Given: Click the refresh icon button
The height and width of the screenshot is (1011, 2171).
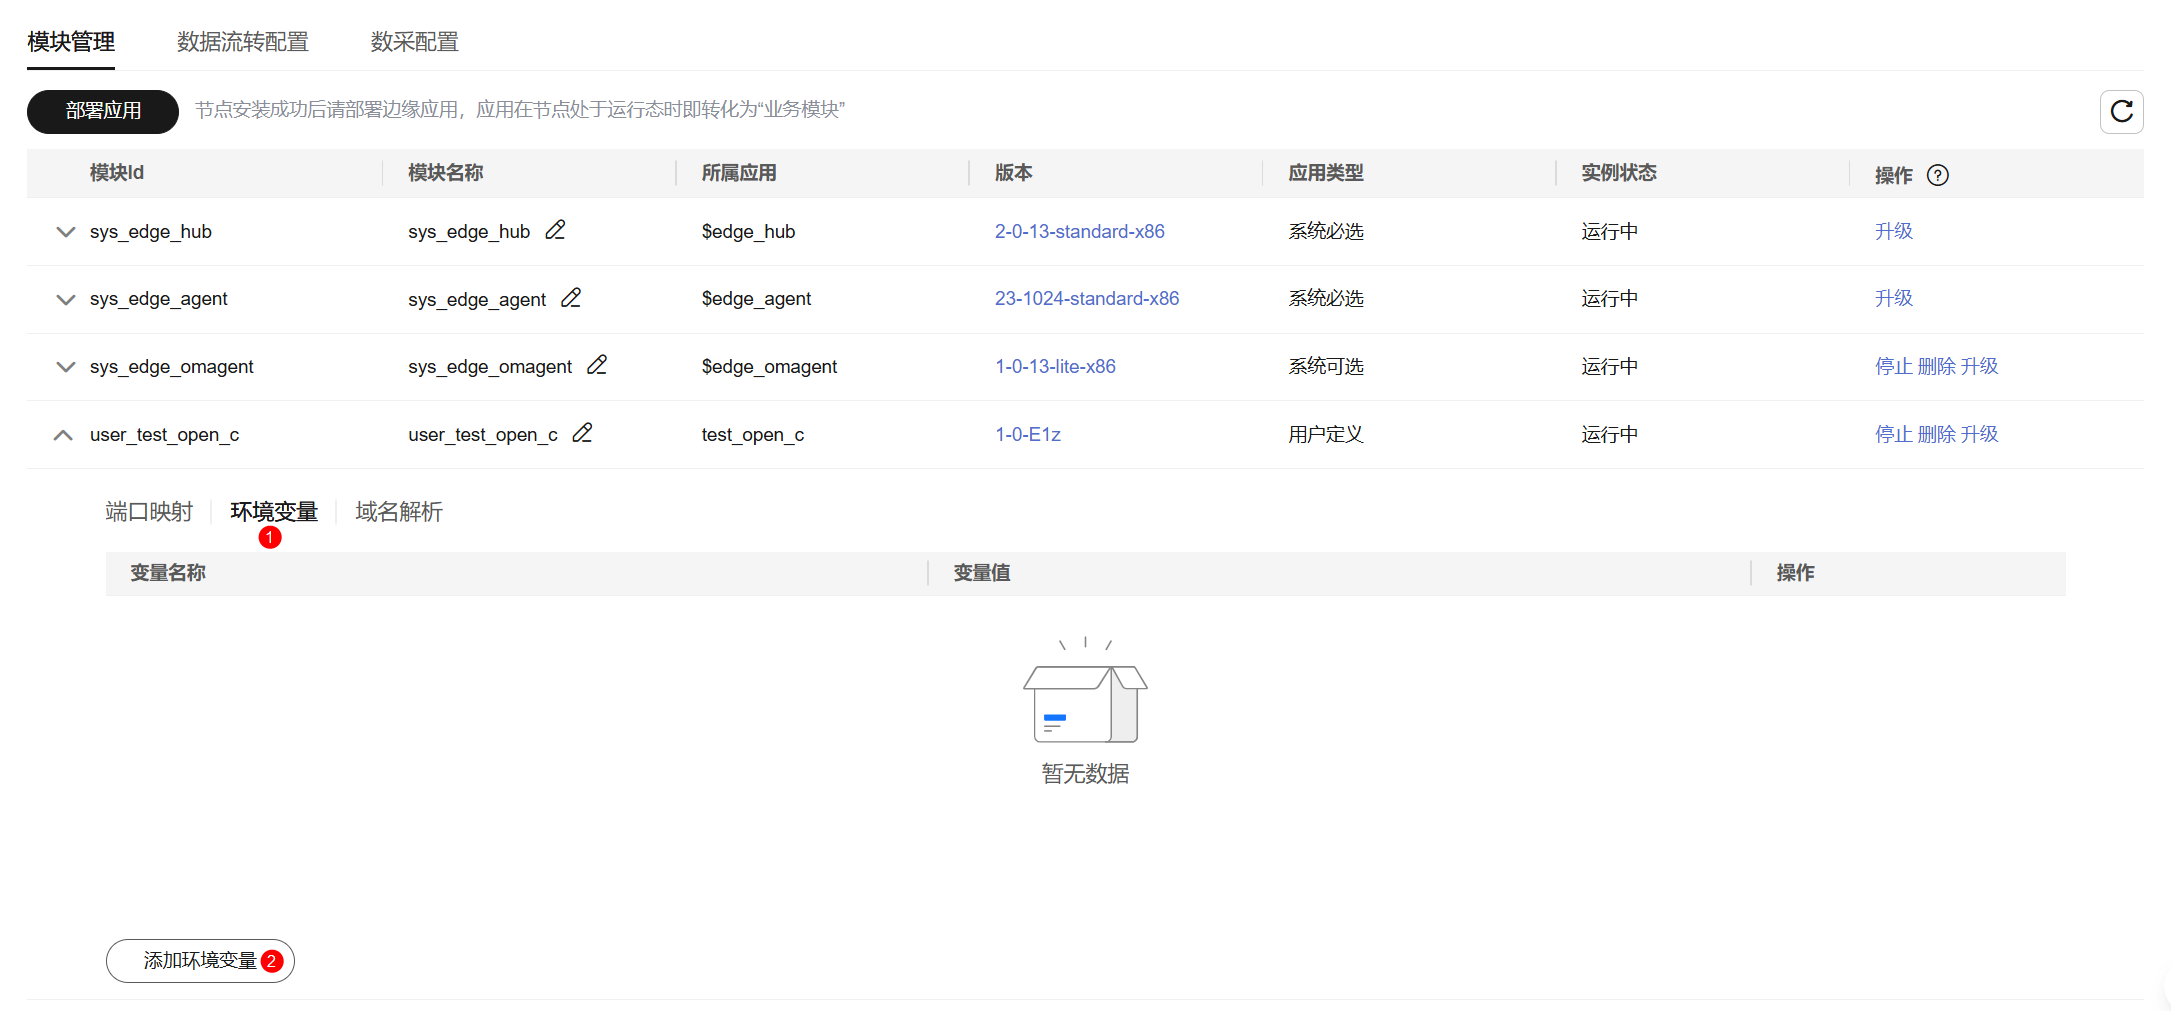Looking at the screenshot, I should click(2121, 111).
